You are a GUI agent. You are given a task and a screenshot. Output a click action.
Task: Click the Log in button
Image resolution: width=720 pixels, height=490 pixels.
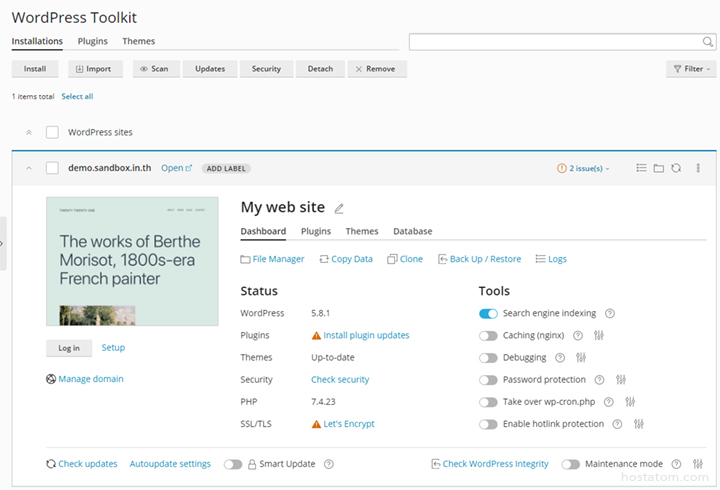pos(69,348)
